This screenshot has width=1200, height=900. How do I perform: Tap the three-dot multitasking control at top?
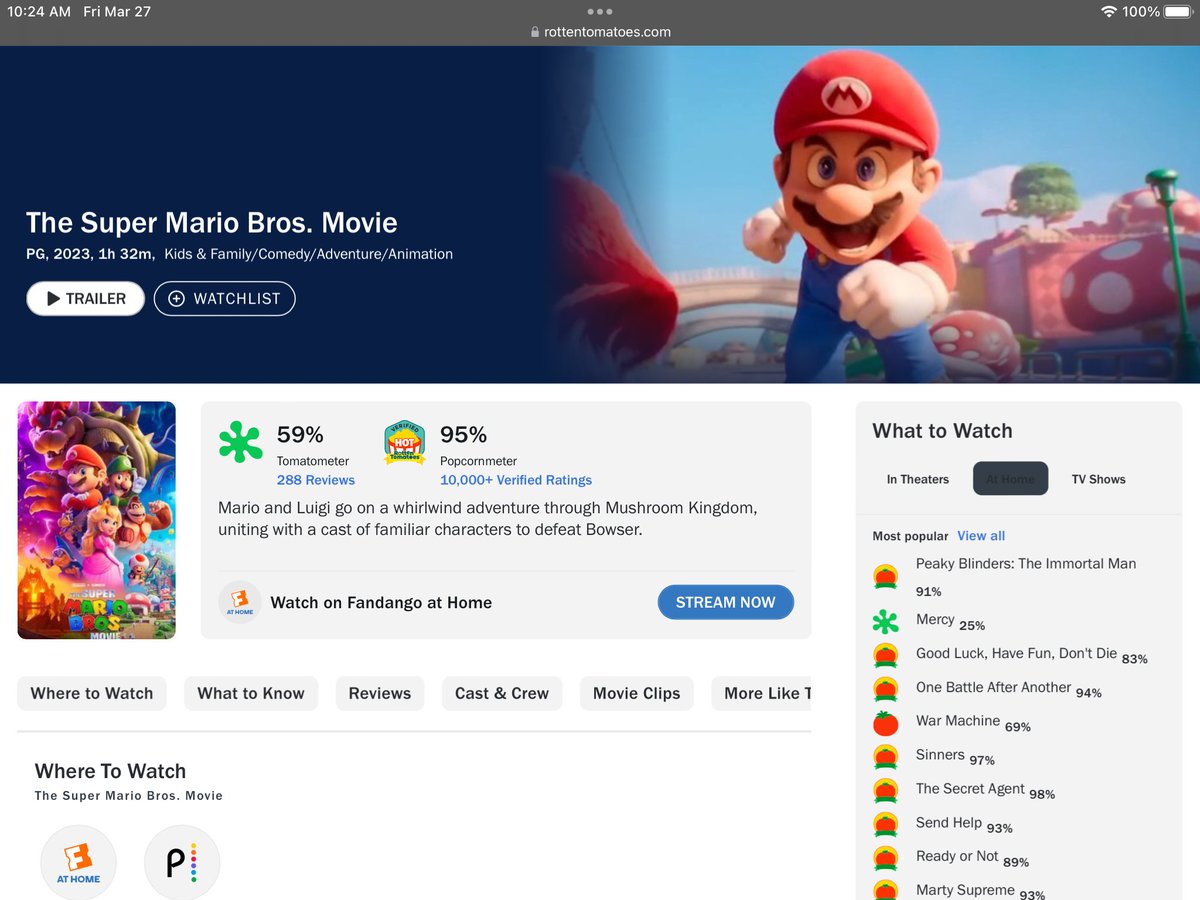(x=600, y=12)
